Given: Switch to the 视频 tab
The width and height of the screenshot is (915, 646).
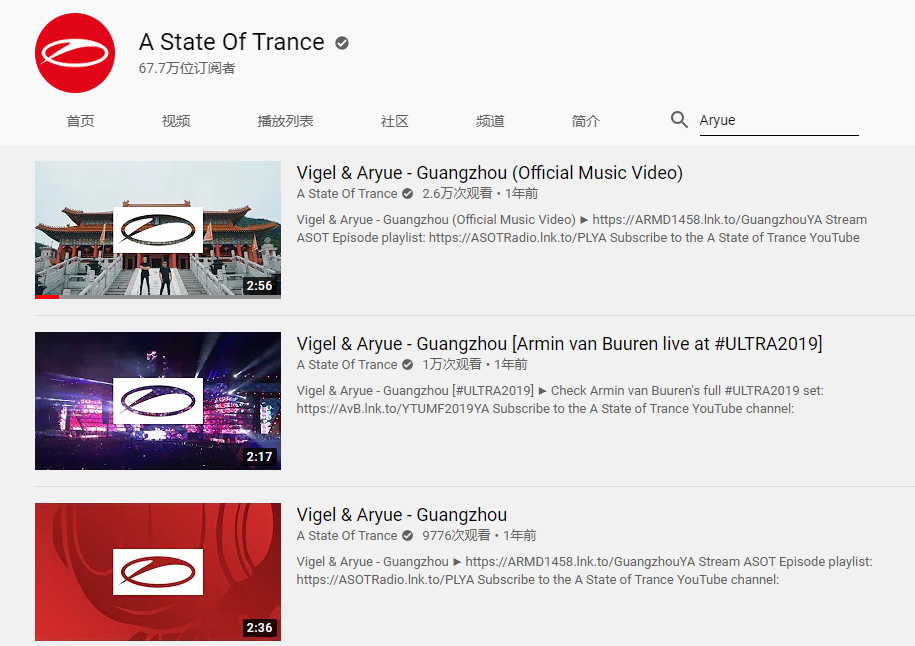Looking at the screenshot, I should click(x=176, y=121).
